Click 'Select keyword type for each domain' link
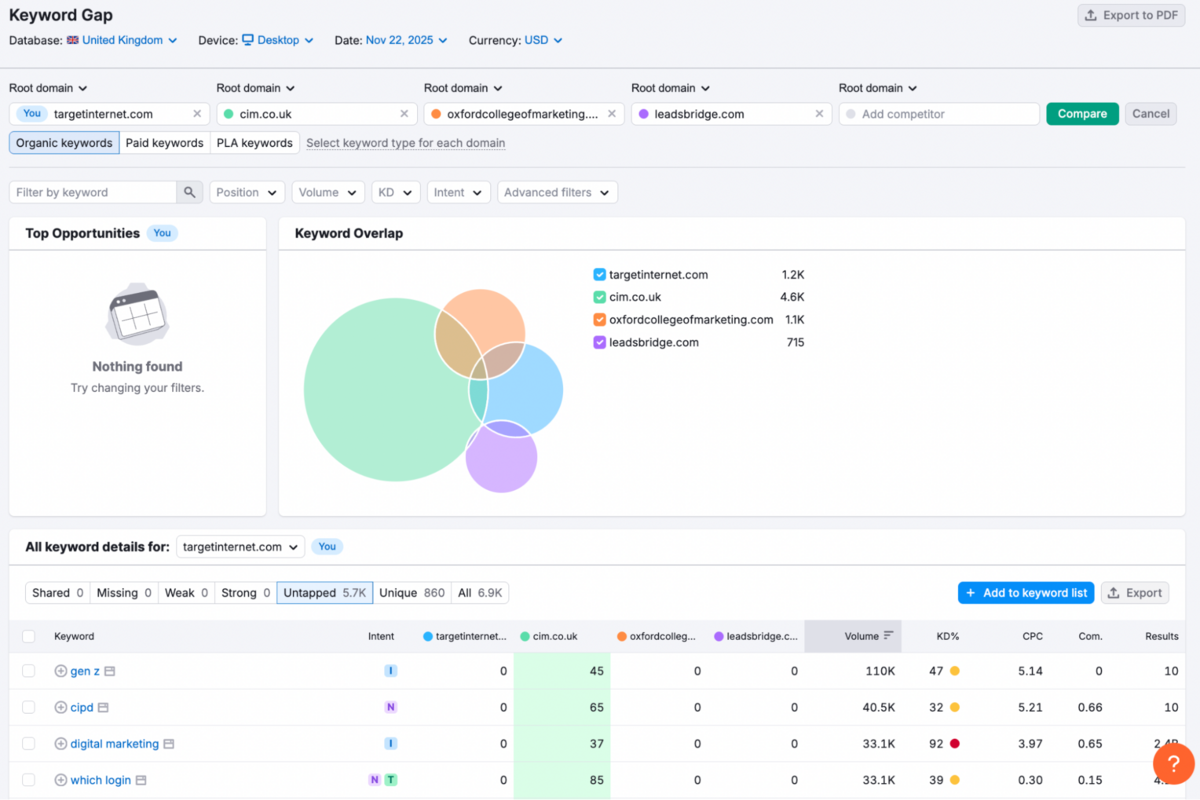The width and height of the screenshot is (1200, 800). [x=405, y=143]
